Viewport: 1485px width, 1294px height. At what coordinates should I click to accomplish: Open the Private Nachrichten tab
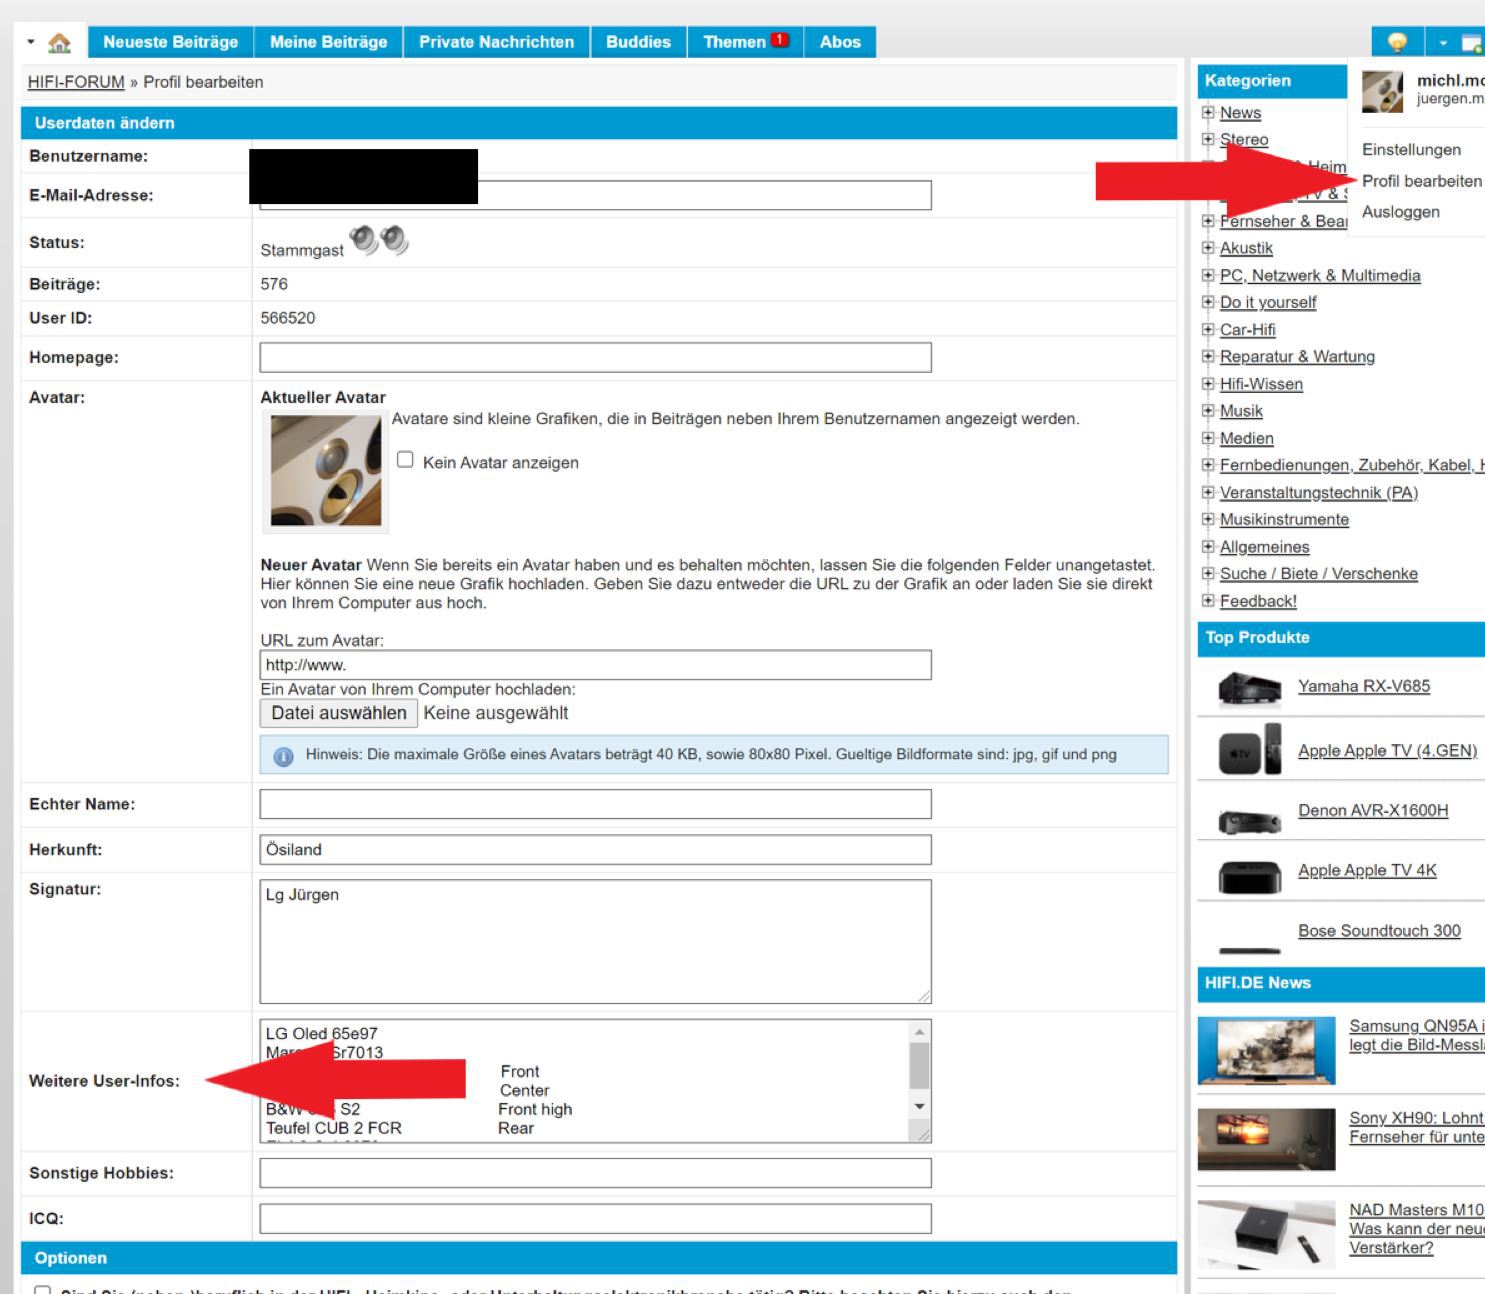pyautogui.click(x=496, y=42)
